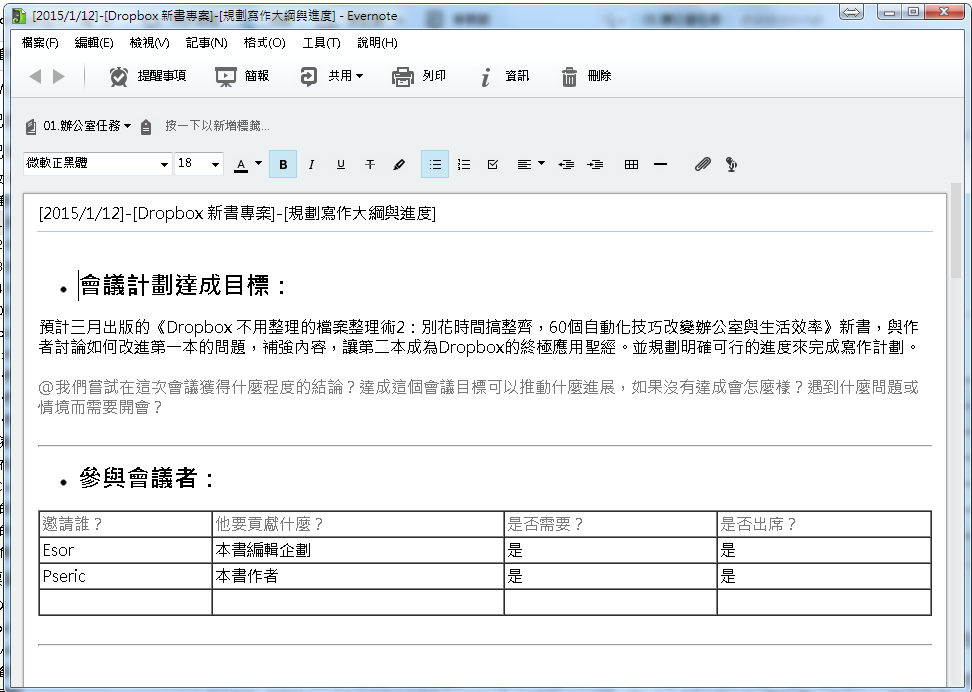Insert a table using the table icon
Viewport: 972px width, 692px height.
point(631,163)
